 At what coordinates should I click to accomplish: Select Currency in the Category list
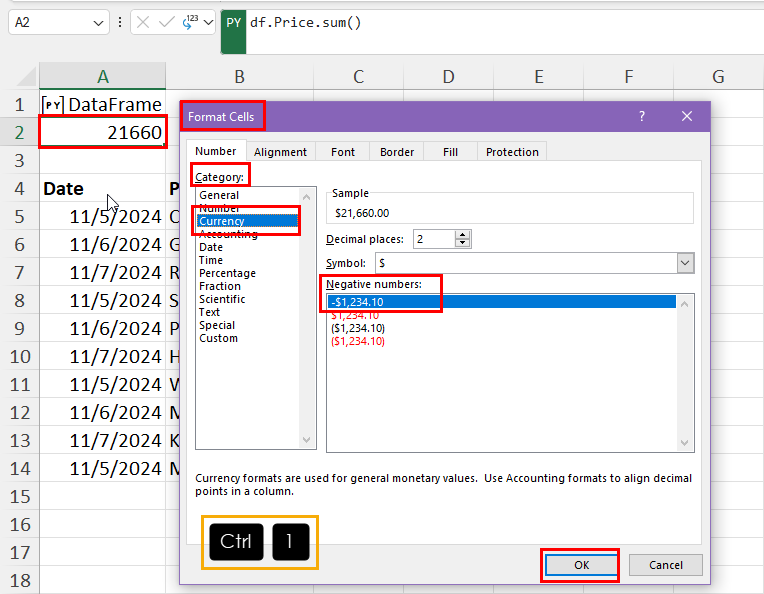pos(248,221)
